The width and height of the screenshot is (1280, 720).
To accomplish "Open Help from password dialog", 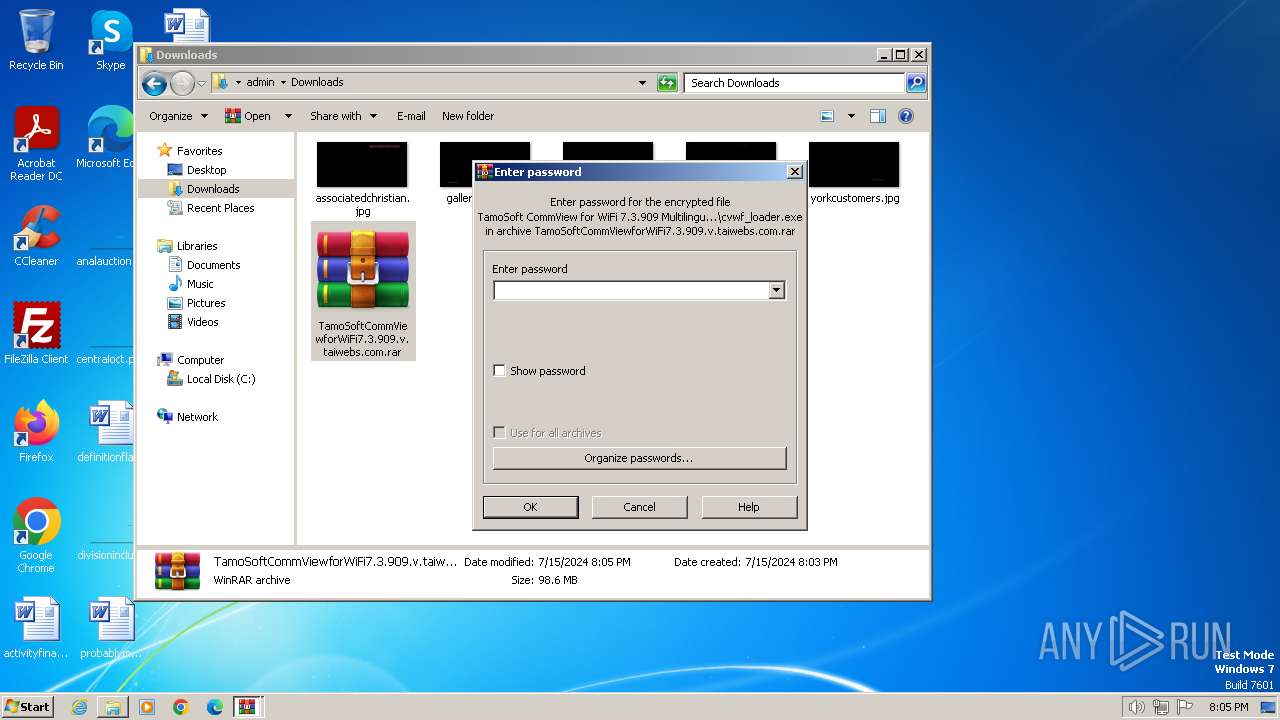I will coord(749,507).
